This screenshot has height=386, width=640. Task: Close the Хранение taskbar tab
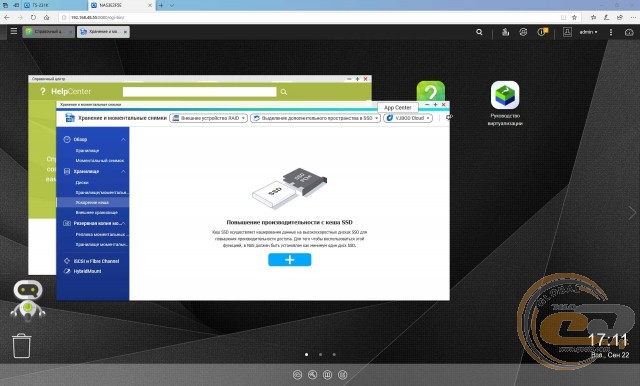[125, 32]
